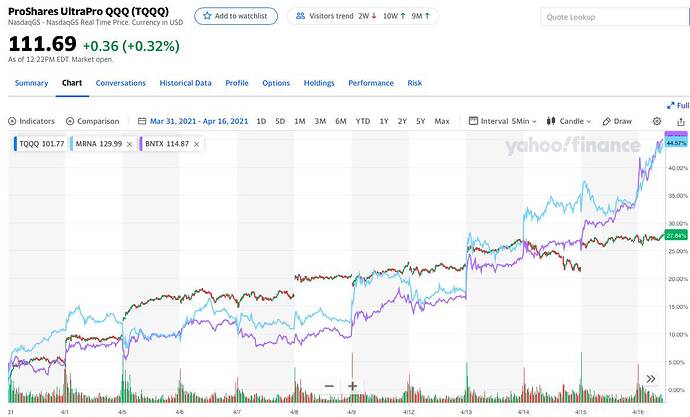This screenshot has width=690, height=417.
Task: Expand the Interval 5Min dropdown
Action: point(503,121)
